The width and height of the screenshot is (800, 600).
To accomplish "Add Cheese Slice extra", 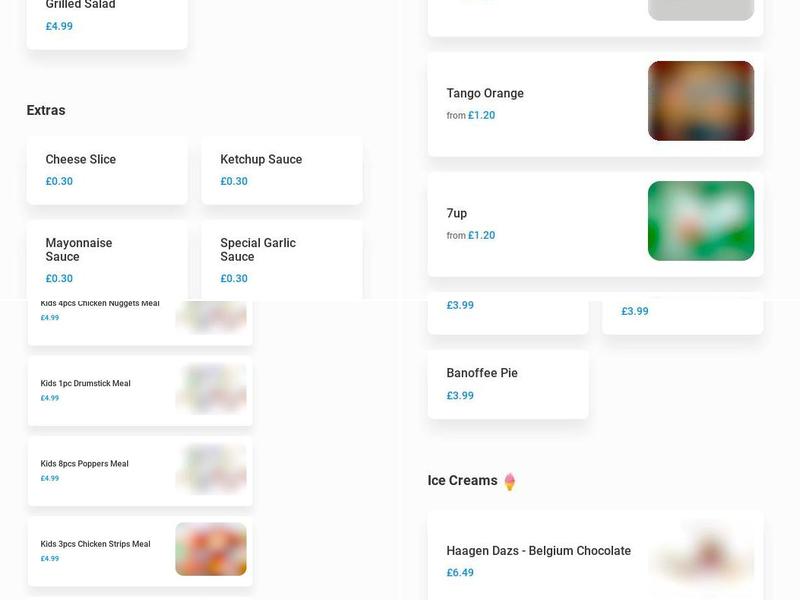I will [x=107, y=170].
